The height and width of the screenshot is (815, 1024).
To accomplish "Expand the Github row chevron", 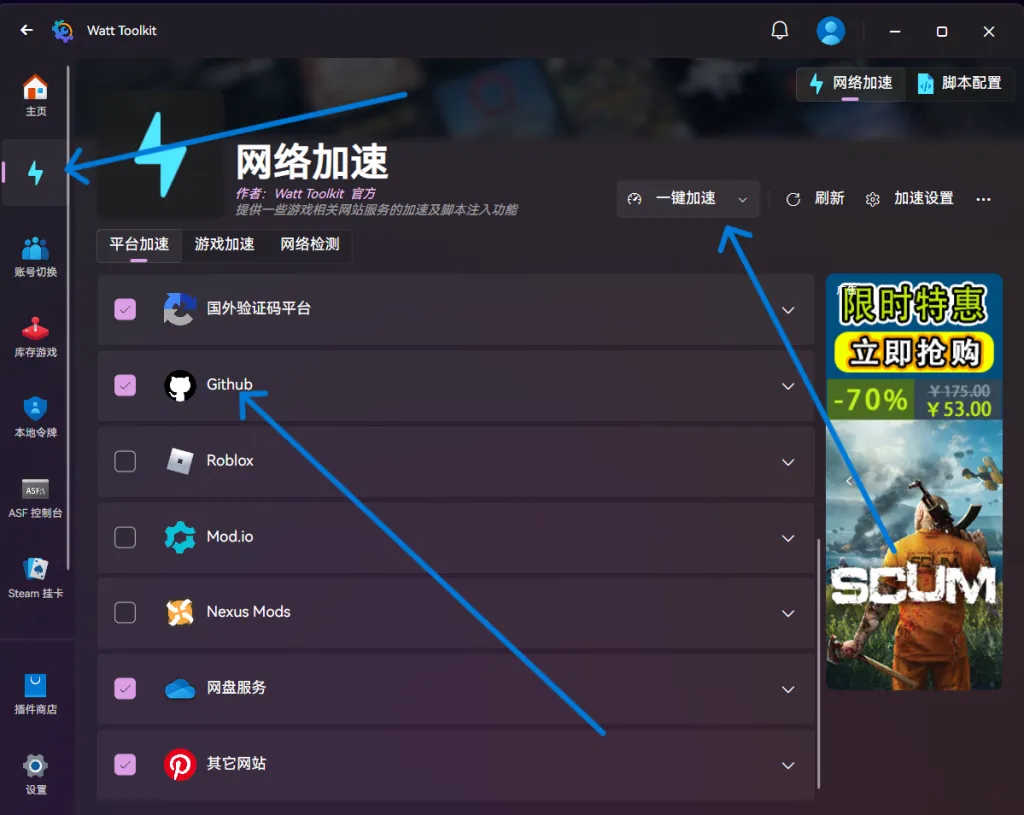I will tap(788, 387).
